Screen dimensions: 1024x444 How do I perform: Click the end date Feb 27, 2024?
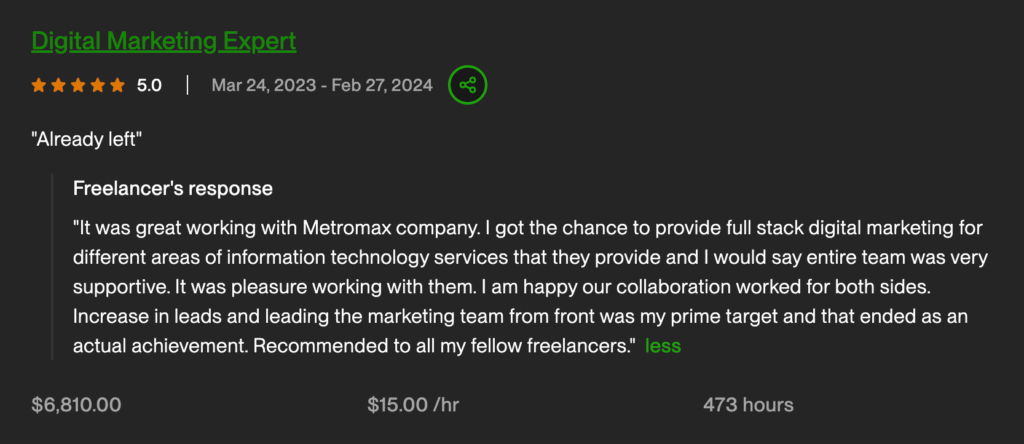[384, 86]
